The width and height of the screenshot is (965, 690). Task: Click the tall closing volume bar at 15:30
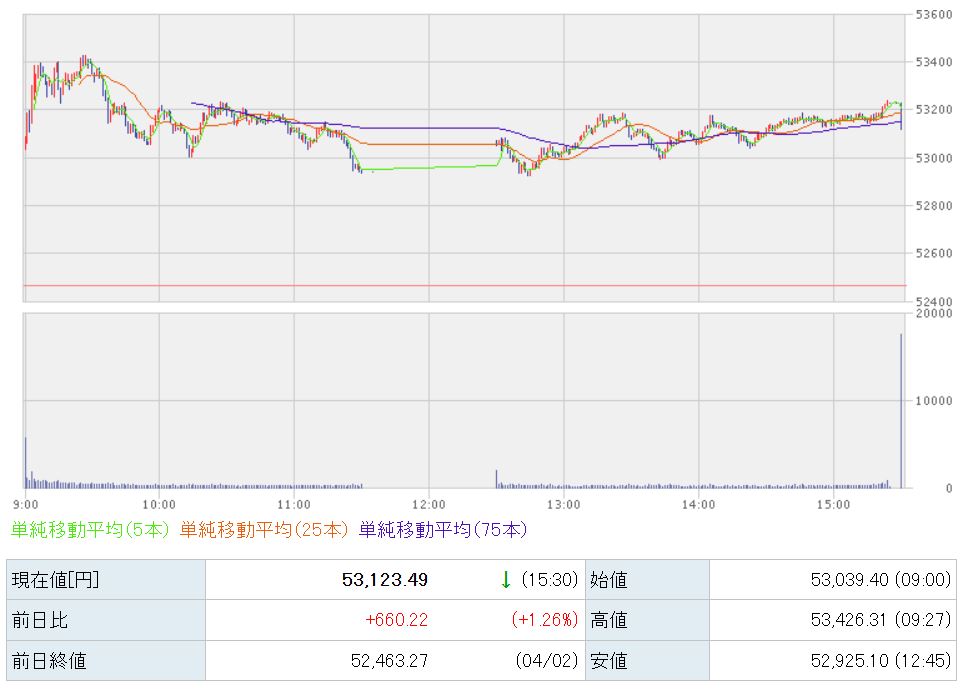[x=901, y=410]
